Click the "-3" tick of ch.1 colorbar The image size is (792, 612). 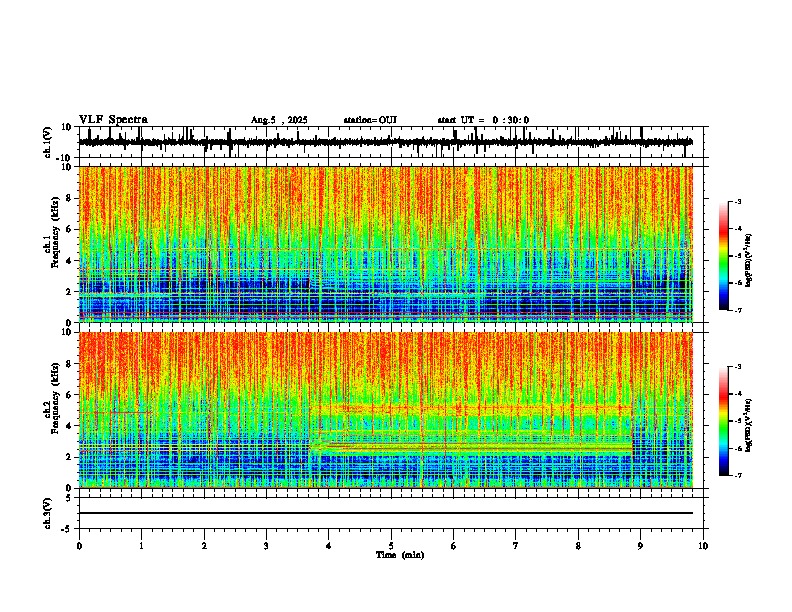pos(737,202)
